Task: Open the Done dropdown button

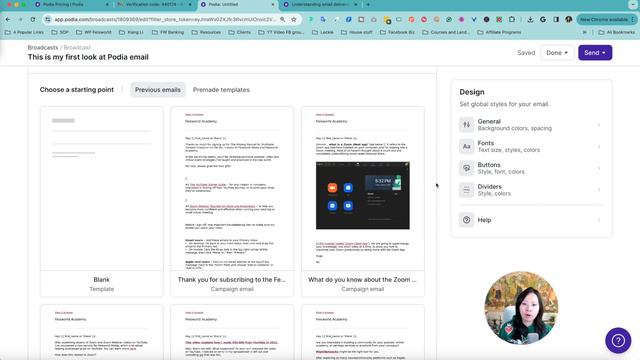Action: (x=557, y=53)
